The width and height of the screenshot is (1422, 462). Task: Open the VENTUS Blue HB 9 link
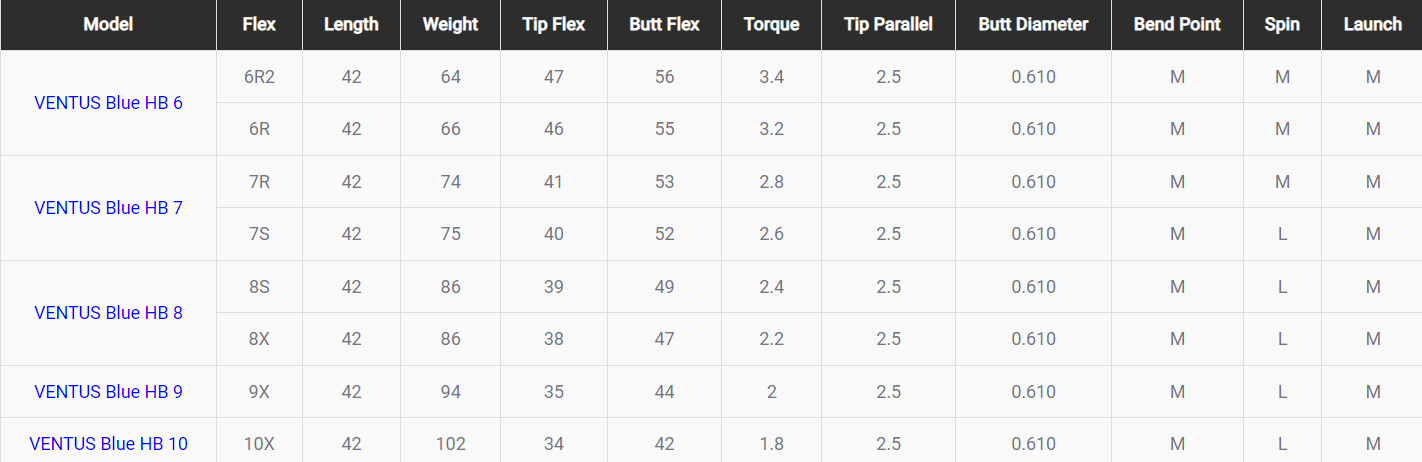point(108,392)
